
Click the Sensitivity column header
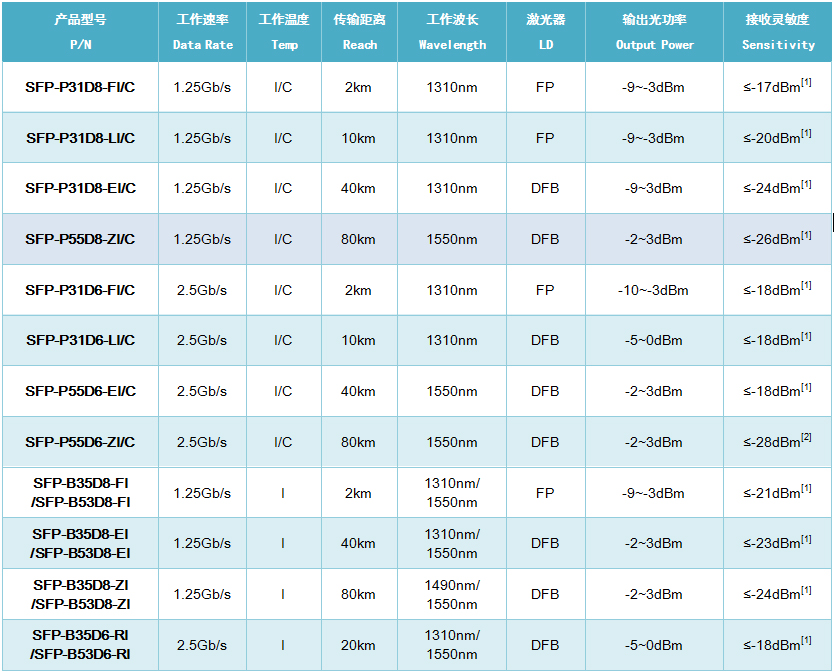coord(778,32)
